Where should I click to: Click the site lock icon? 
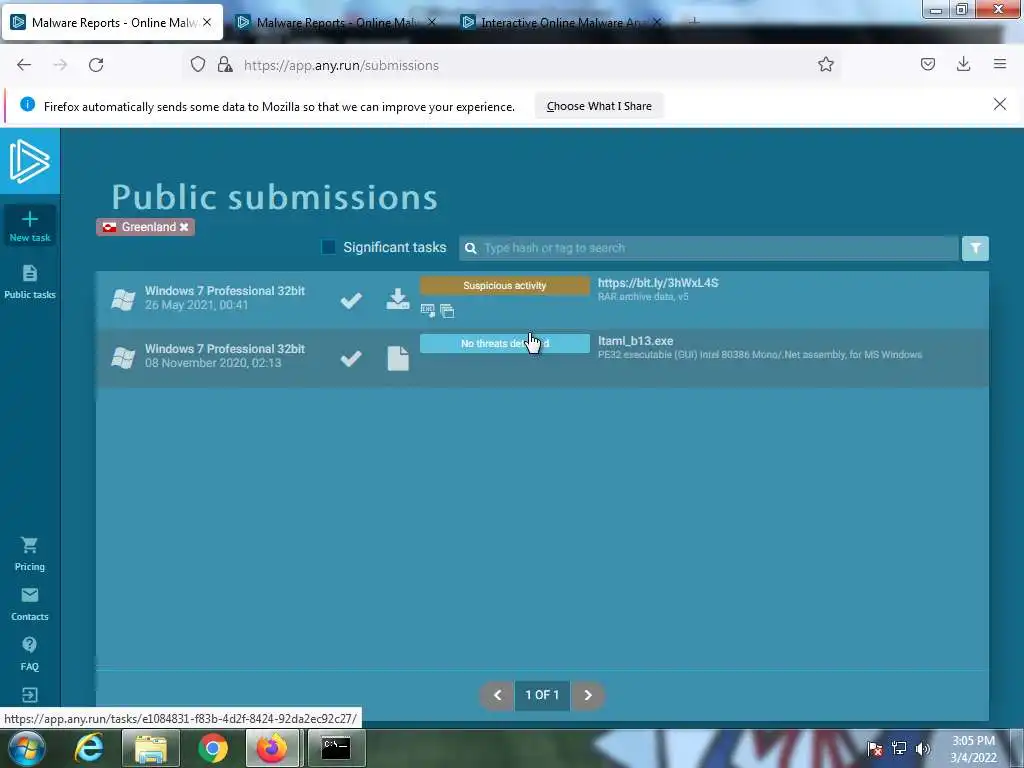[225, 64]
